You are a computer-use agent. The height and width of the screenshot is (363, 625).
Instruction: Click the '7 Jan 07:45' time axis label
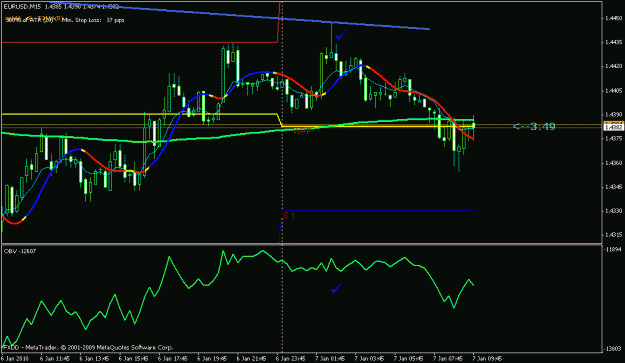449,359
